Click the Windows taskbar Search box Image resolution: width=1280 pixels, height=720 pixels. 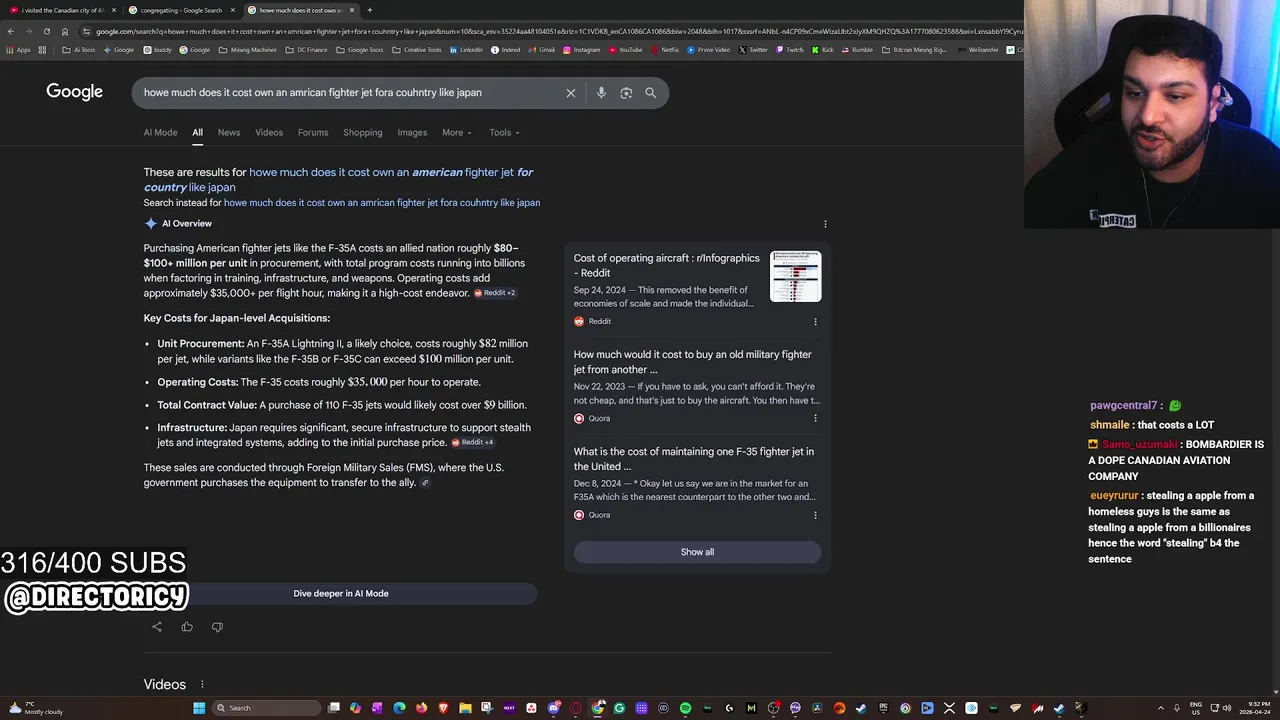pos(265,708)
